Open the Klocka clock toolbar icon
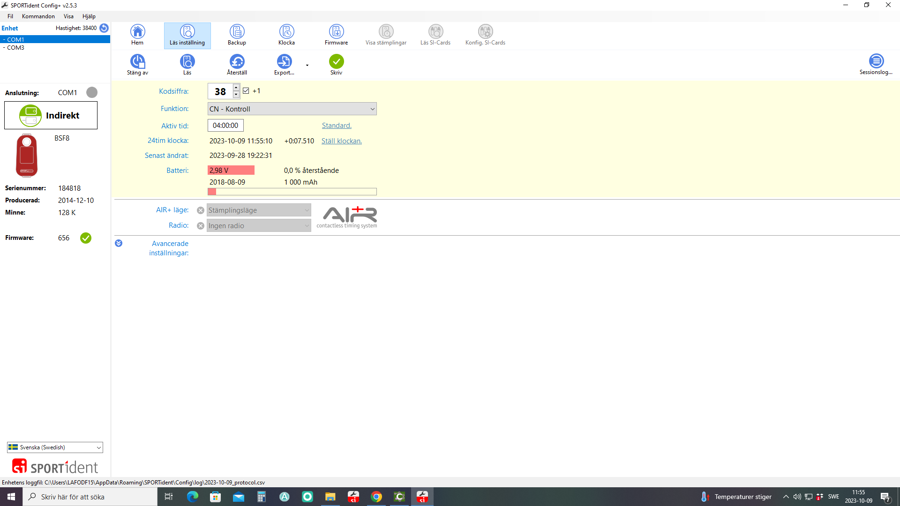 pyautogui.click(x=286, y=35)
